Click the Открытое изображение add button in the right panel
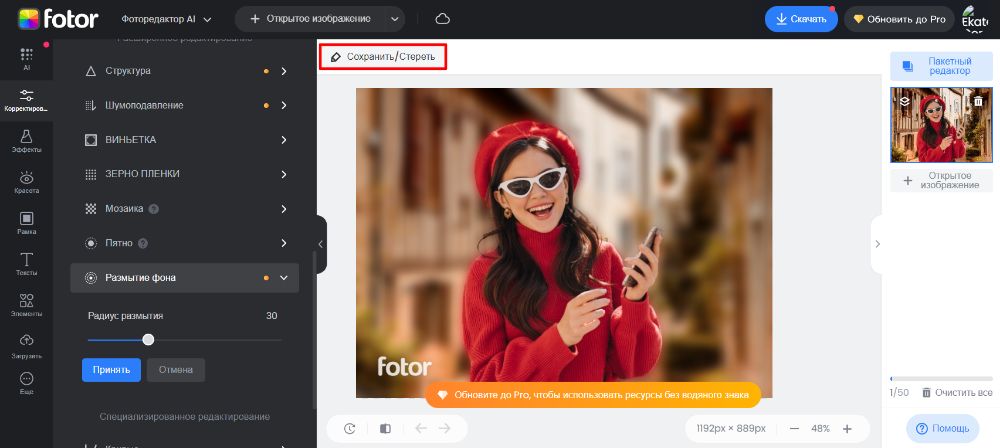This screenshot has width=1000, height=448. pyautogui.click(x=941, y=181)
